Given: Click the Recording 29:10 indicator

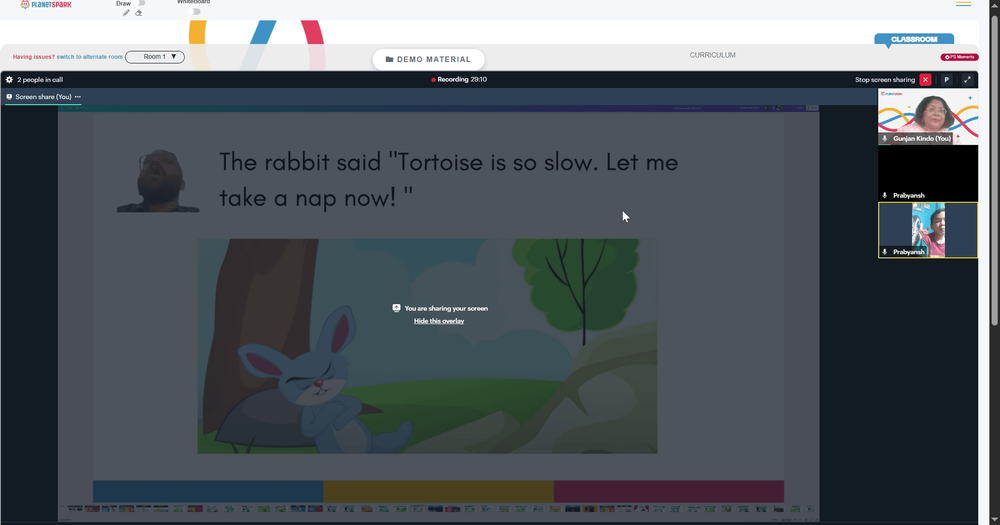Looking at the screenshot, I should (459, 79).
